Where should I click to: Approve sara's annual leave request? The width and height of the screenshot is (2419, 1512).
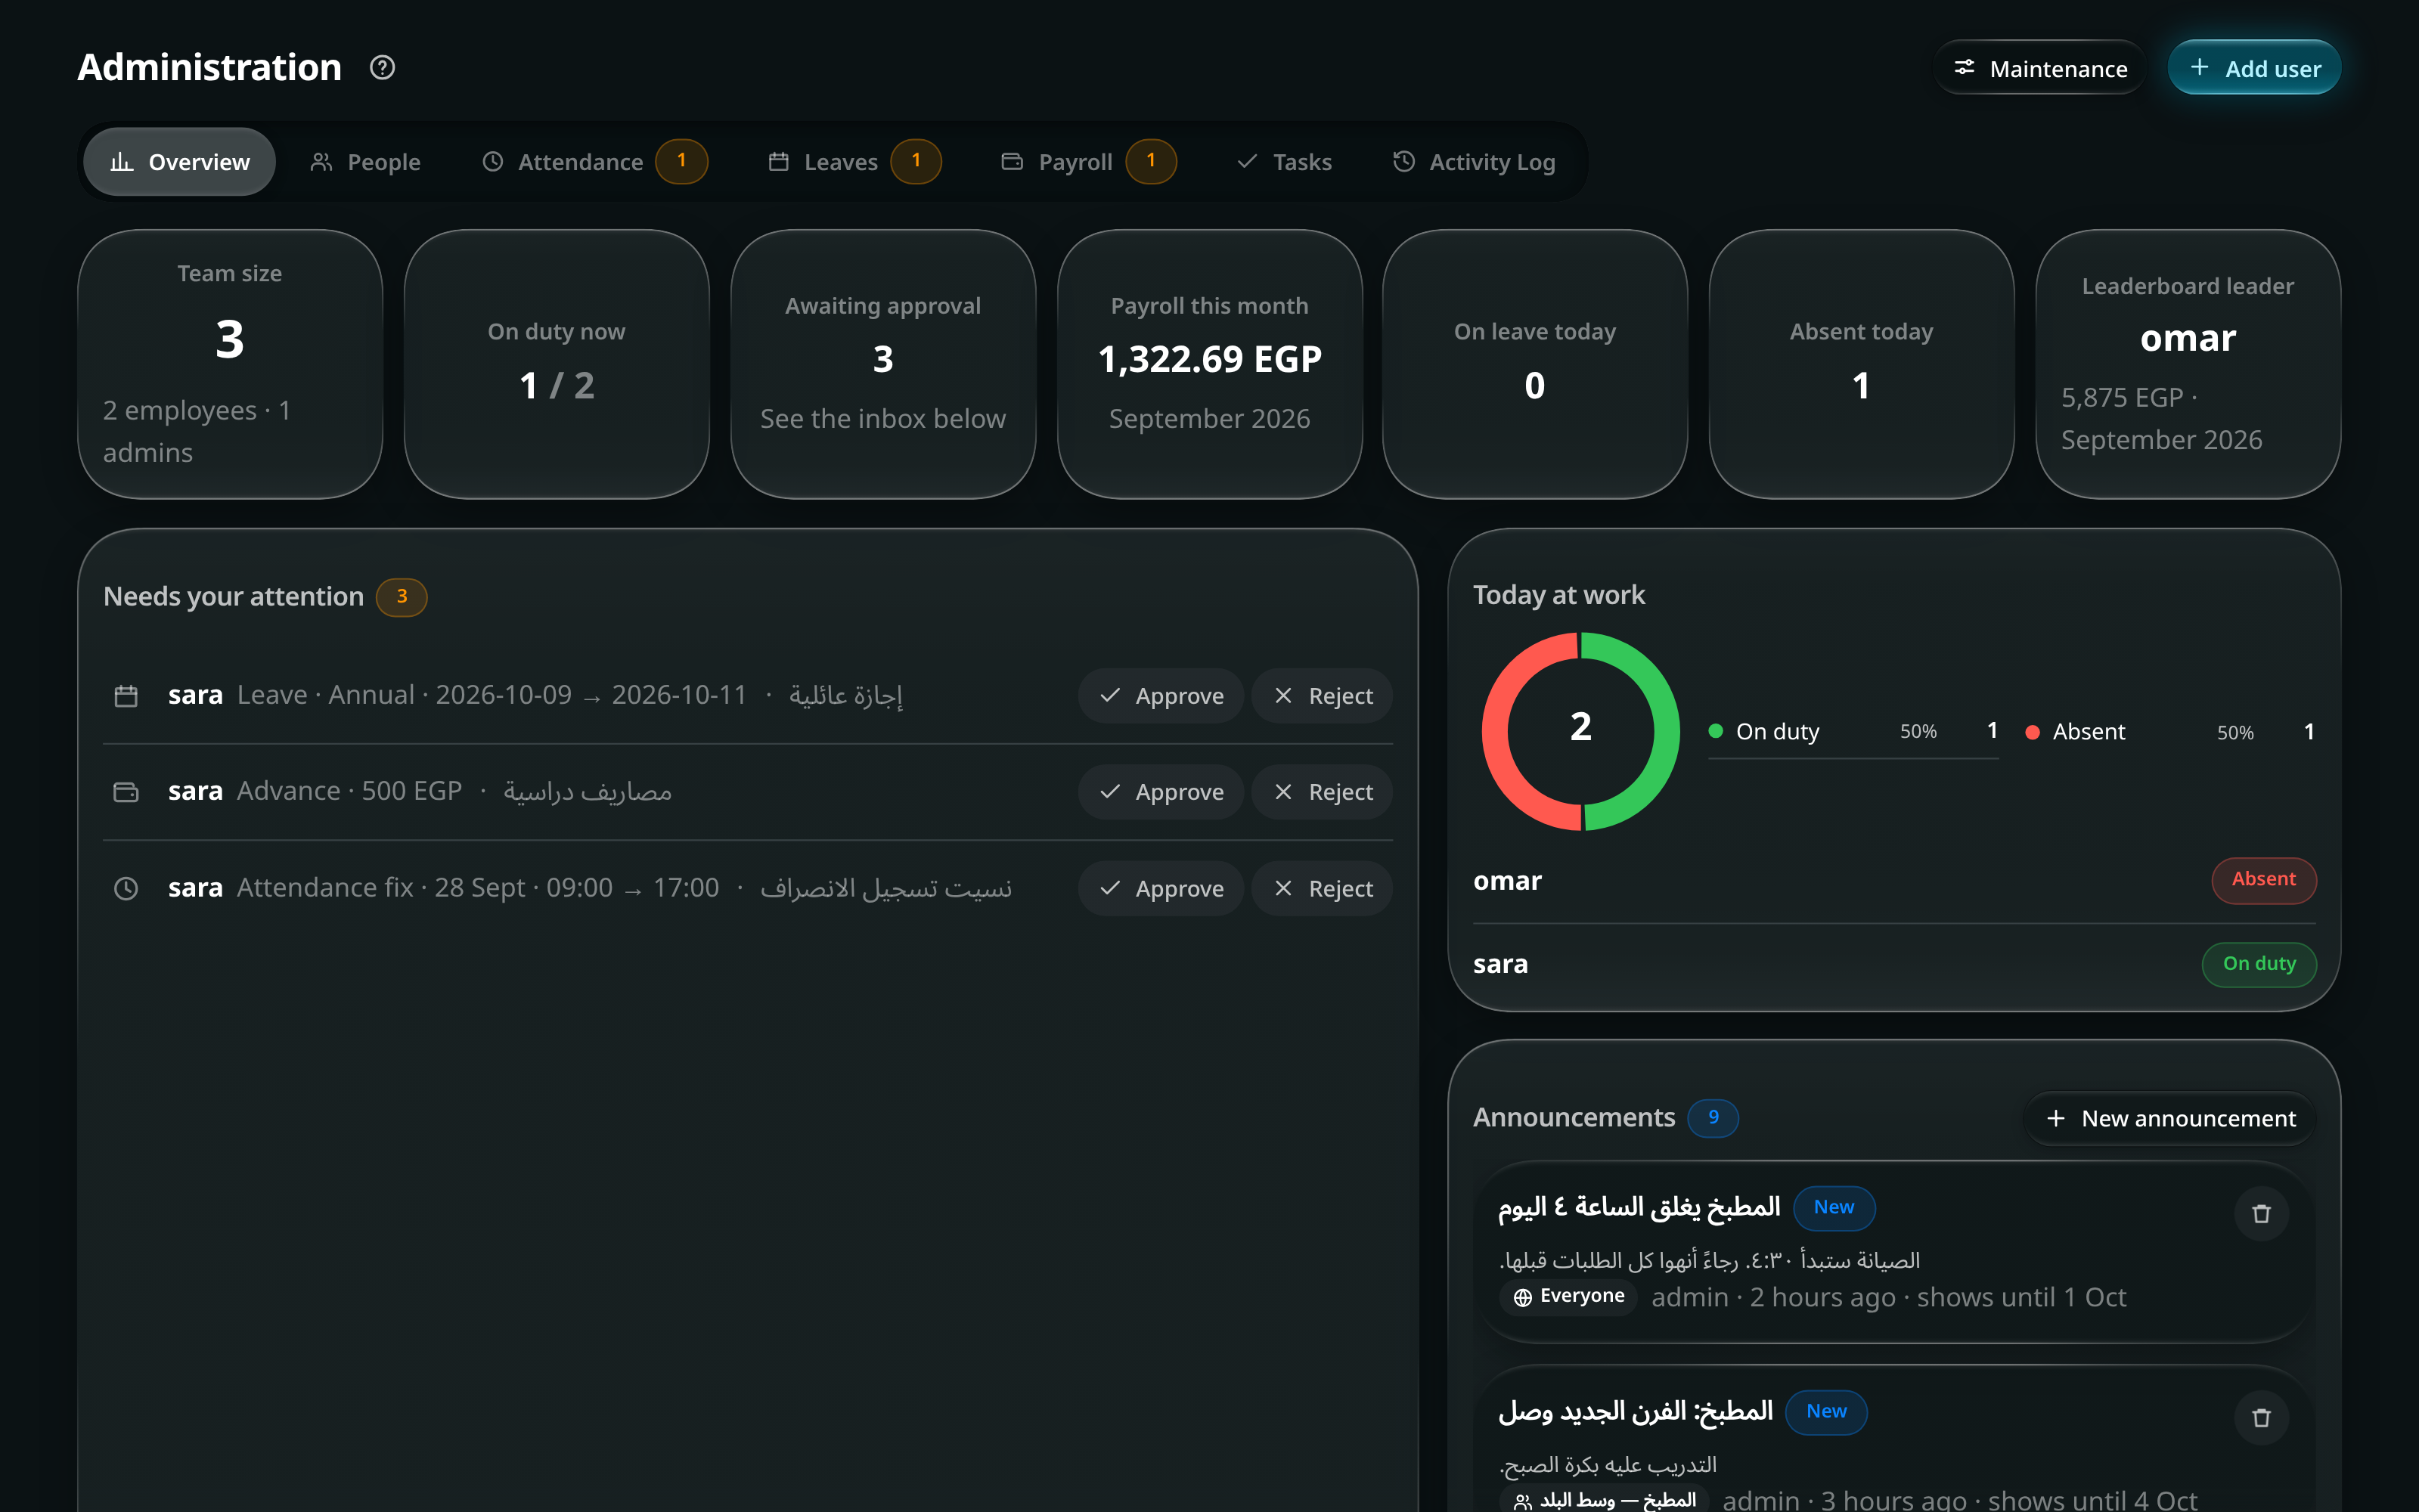pos(1161,696)
